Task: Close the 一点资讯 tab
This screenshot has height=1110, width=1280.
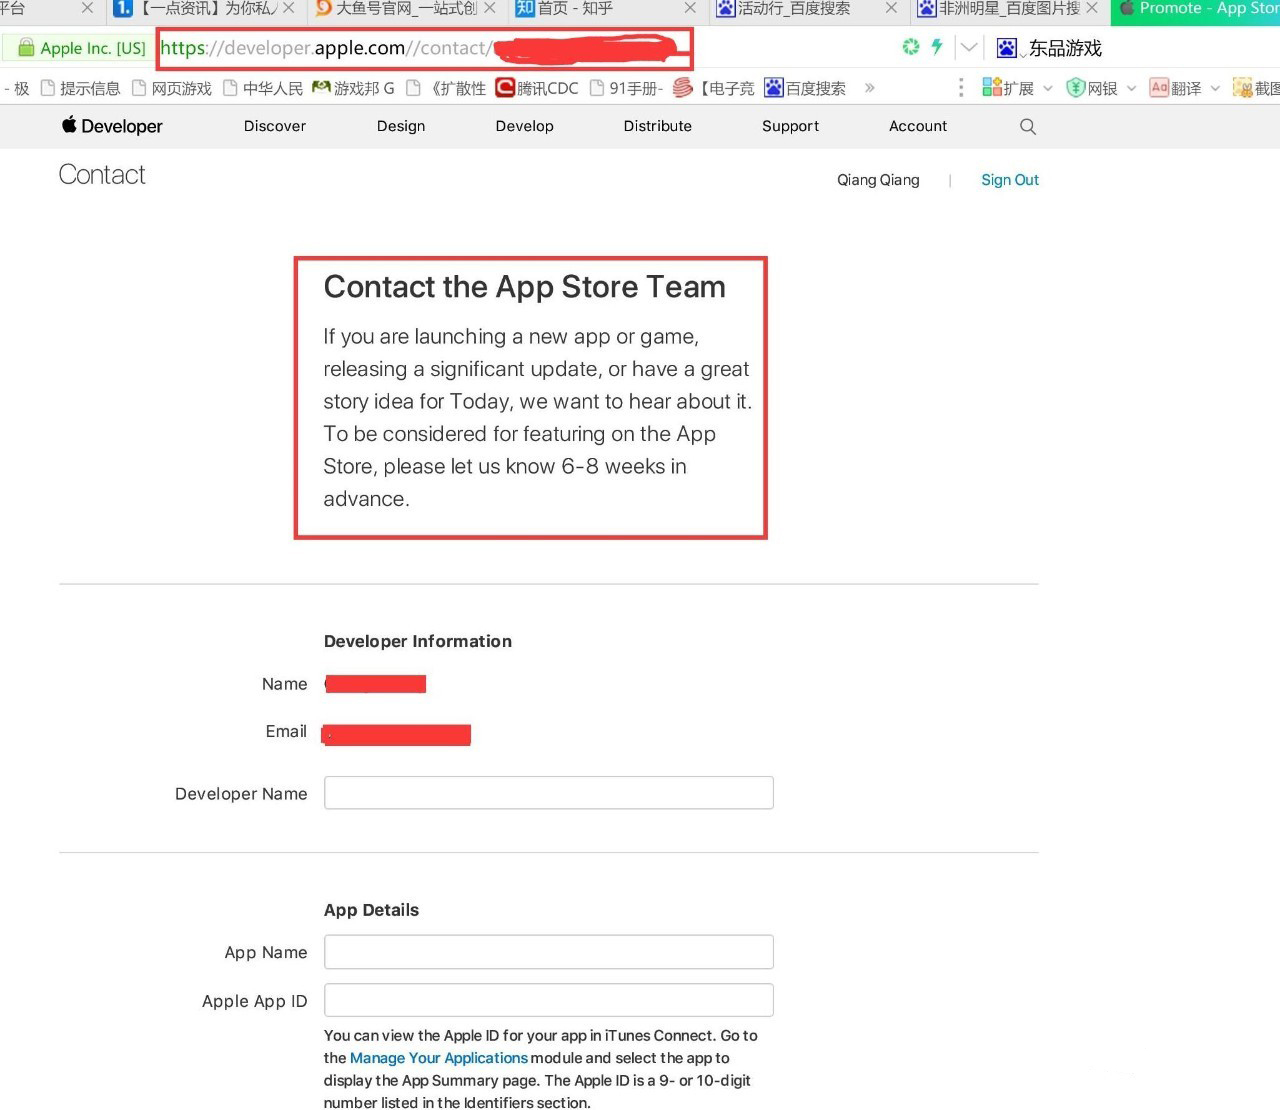Action: (289, 8)
